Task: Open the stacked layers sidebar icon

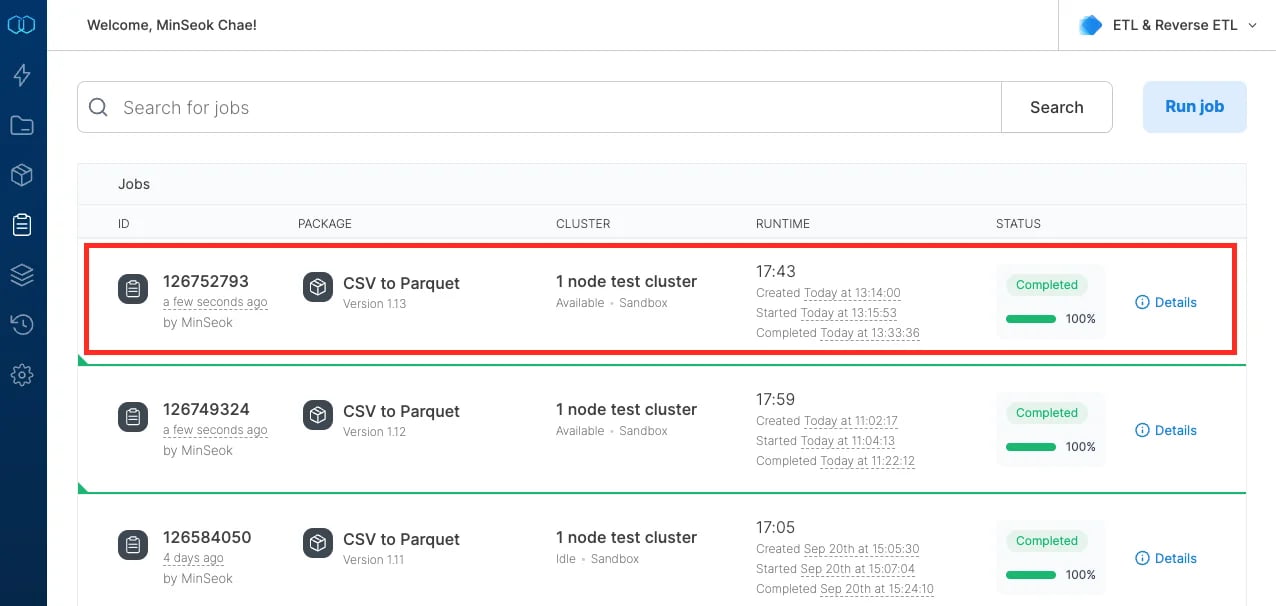Action: coord(22,275)
